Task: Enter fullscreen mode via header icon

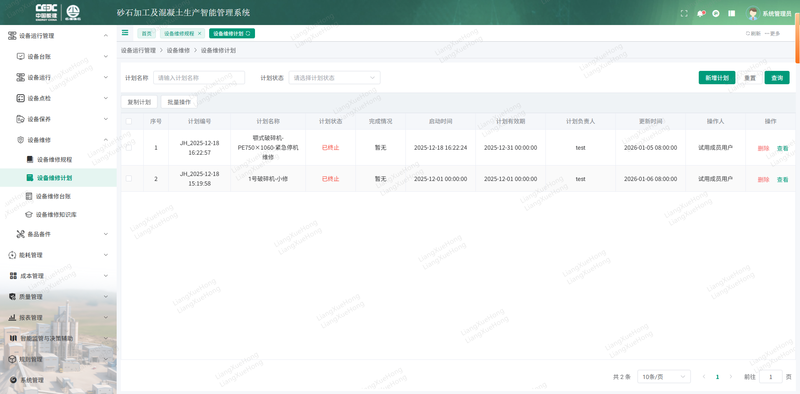Action: [x=684, y=14]
